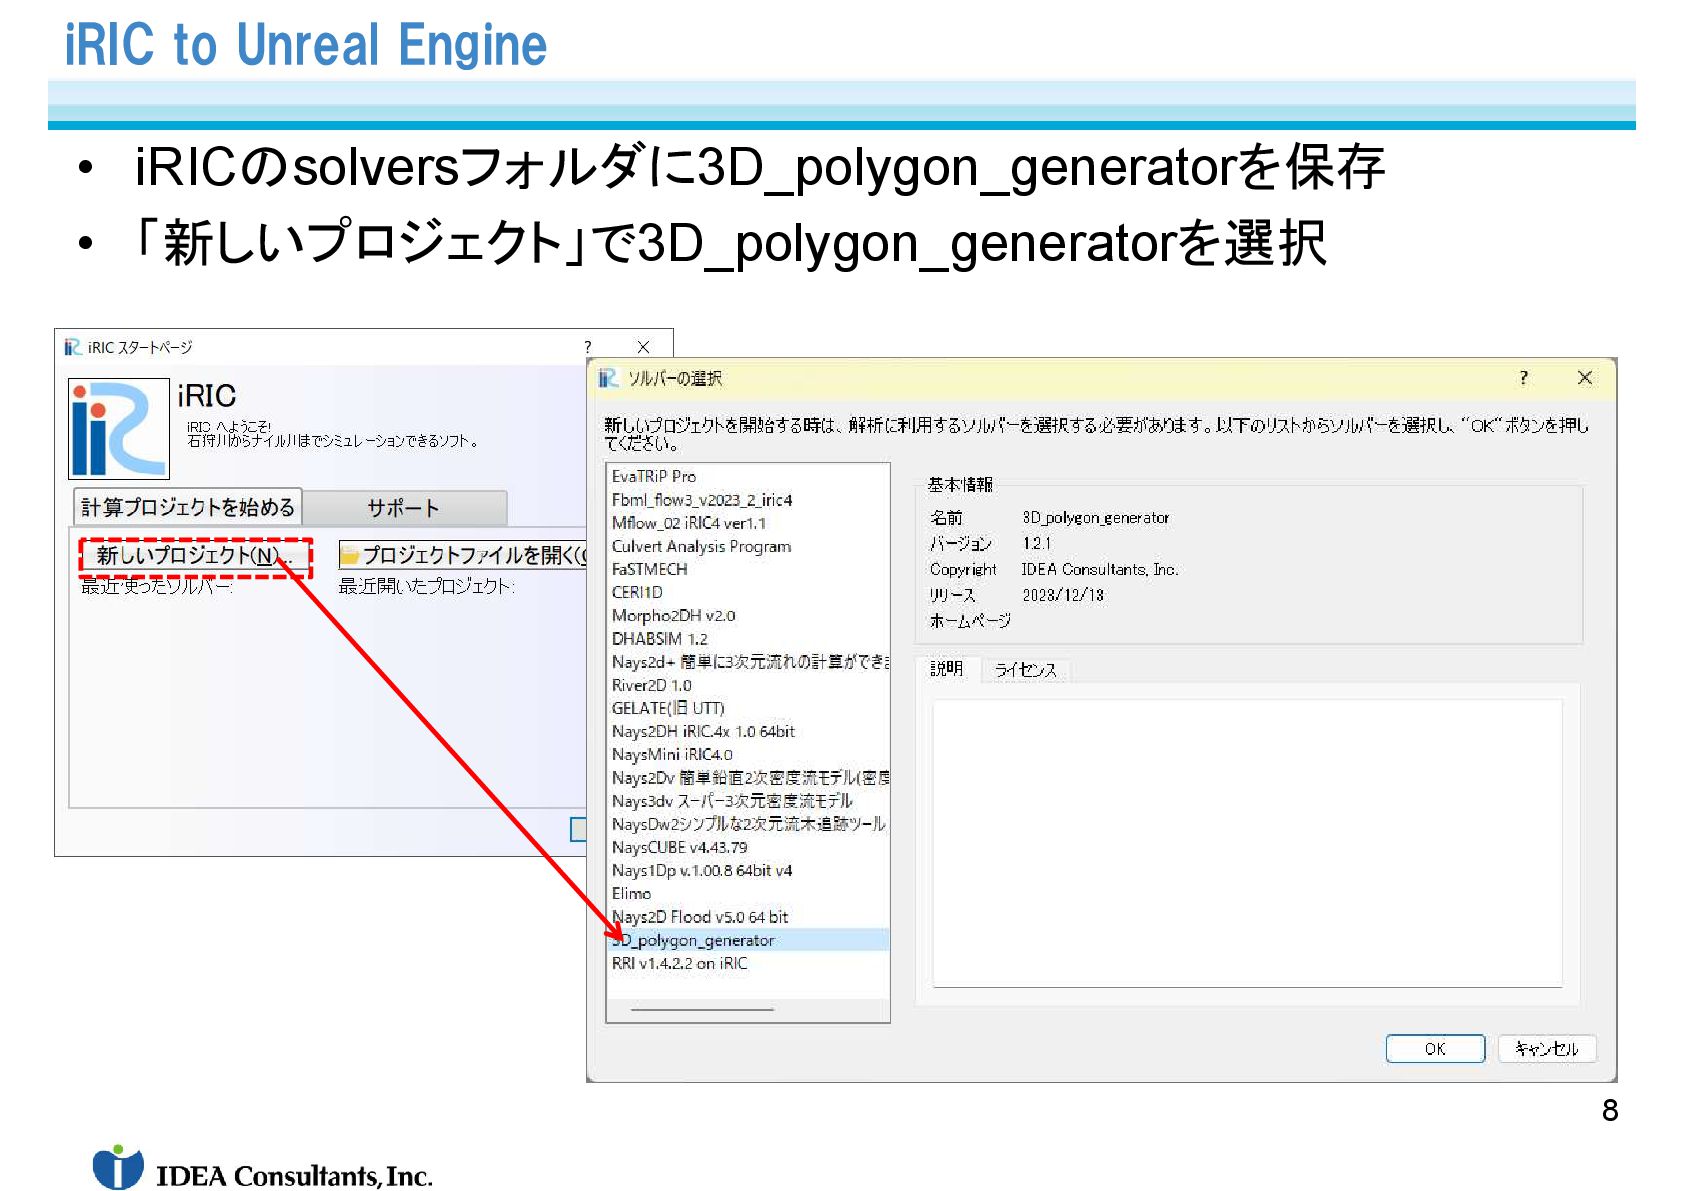This screenshot has width=1684, height=1191.
Task: Select the 計算プロジェクトを始める tab
Action: [x=188, y=507]
